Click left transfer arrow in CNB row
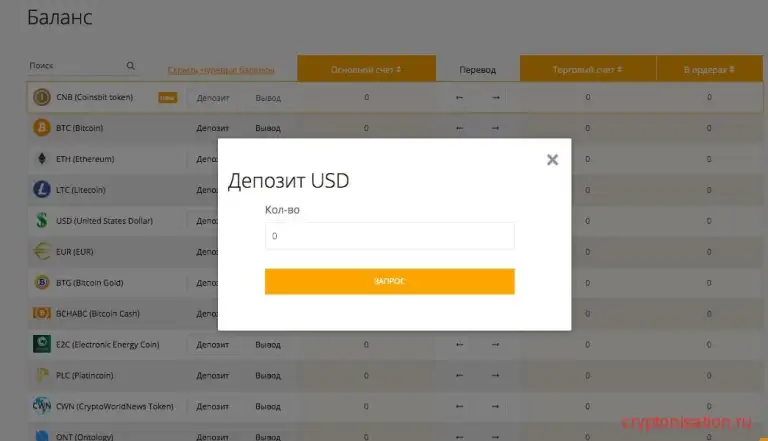The image size is (768, 441). point(459,98)
